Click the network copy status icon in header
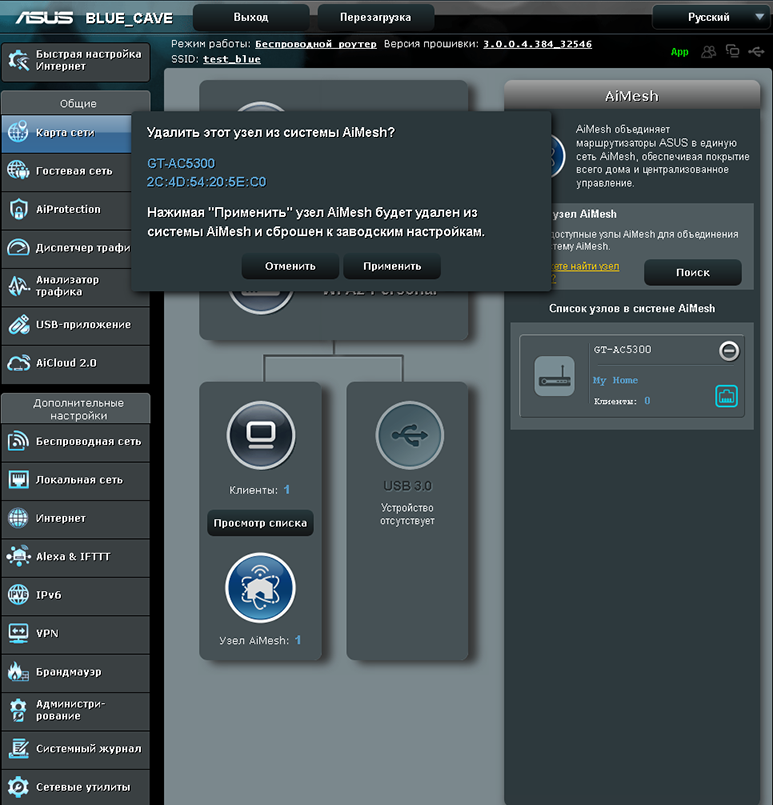773x805 pixels. 732,51
